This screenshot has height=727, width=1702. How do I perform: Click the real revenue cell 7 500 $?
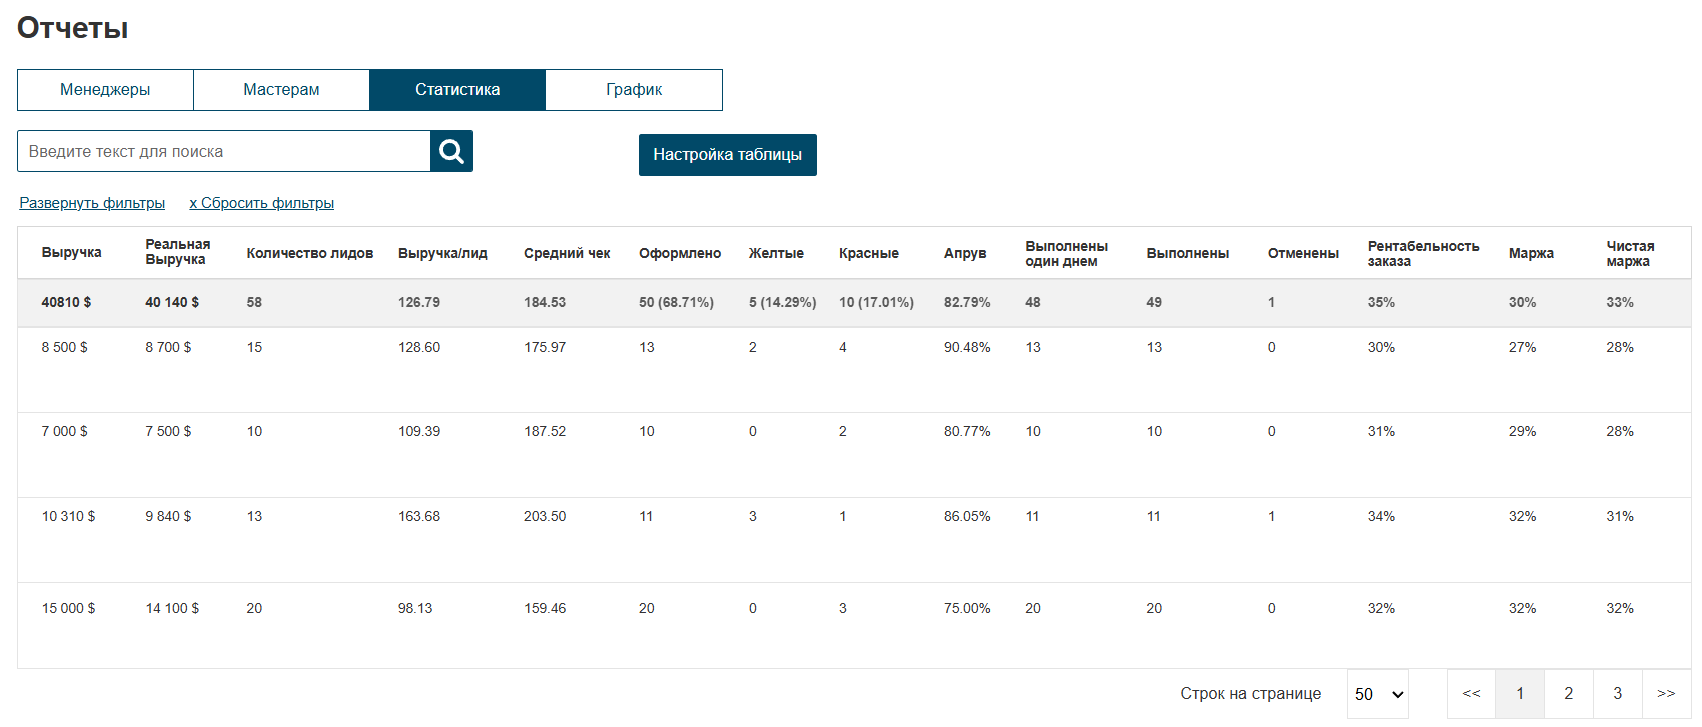(x=168, y=431)
